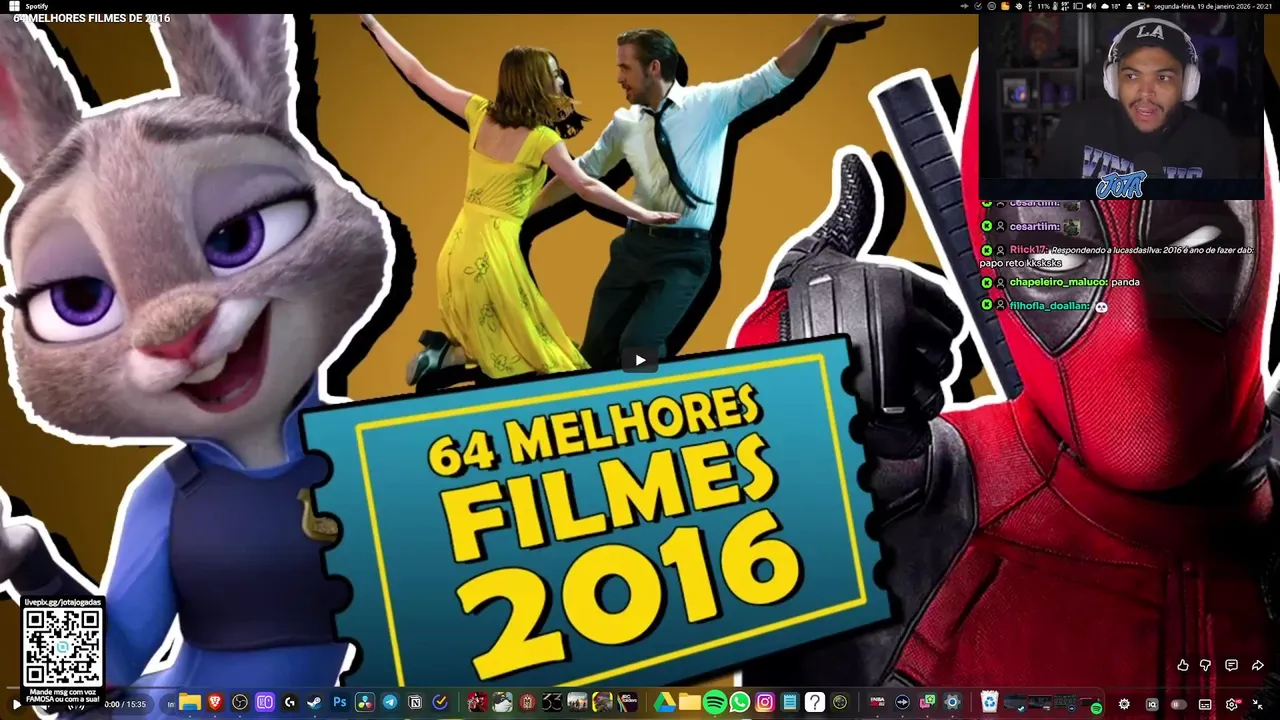Image resolution: width=1280 pixels, height=720 pixels.
Task: Open the question mark app in dock
Action: (815, 702)
